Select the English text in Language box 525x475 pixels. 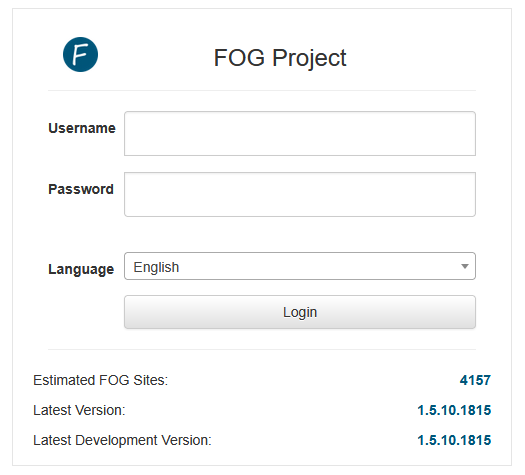tap(156, 267)
